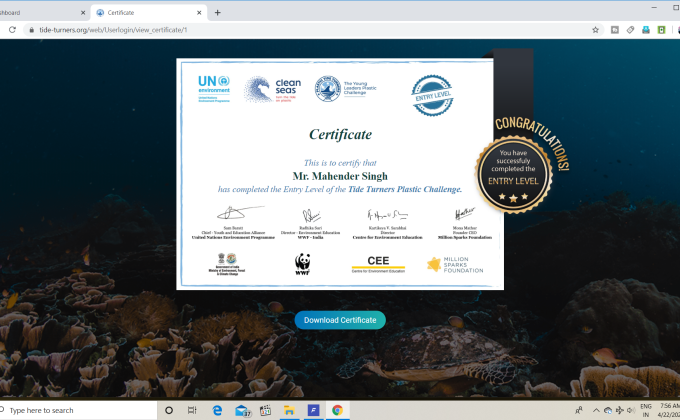This screenshot has height=420, width=680.
Task: Click in the Windows taskbar search box
Action: coord(78,410)
